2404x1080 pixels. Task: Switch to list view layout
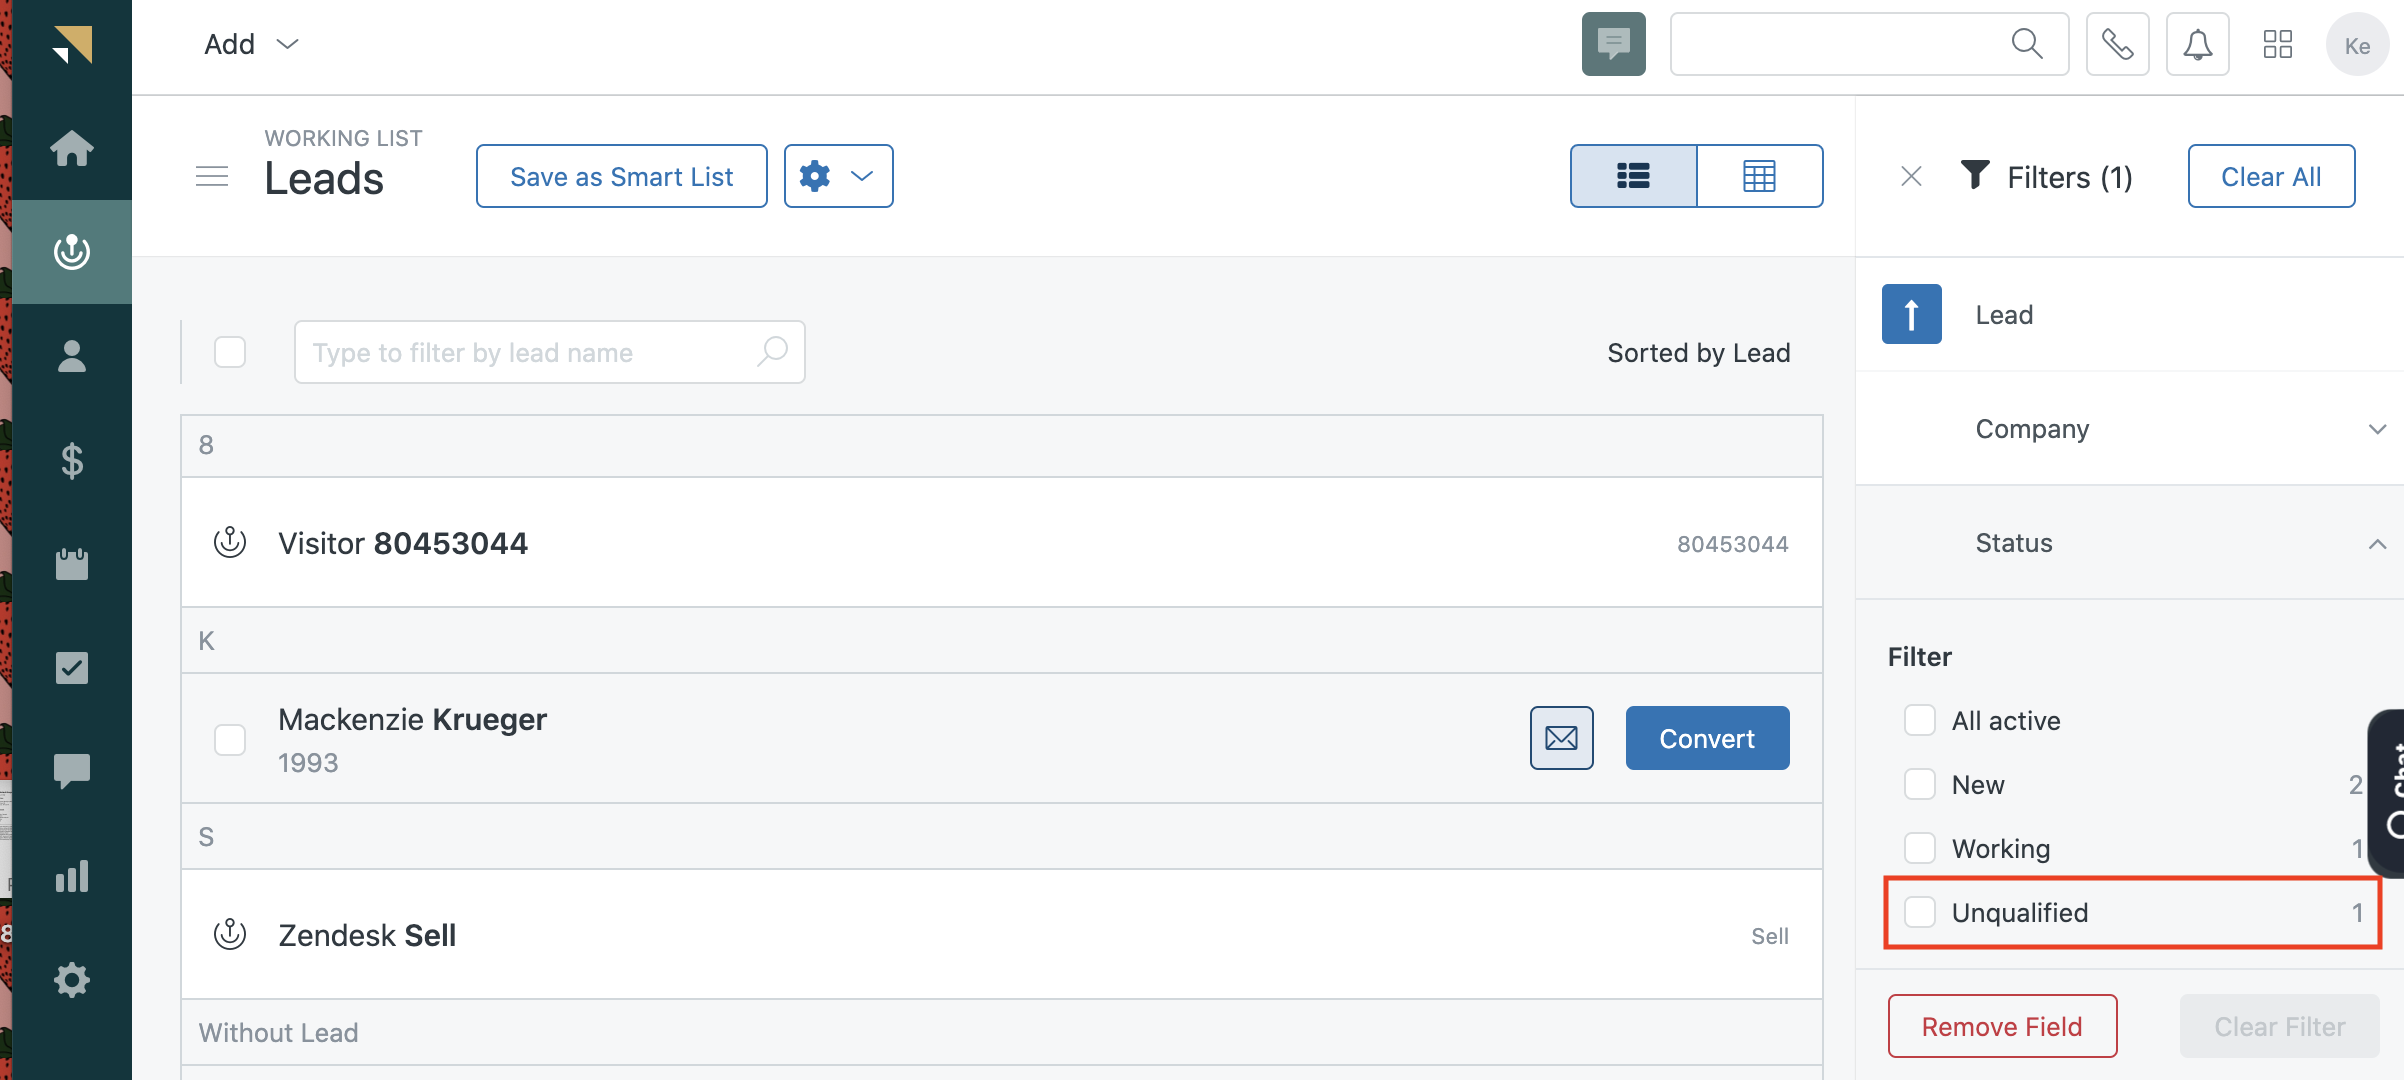coord(1633,175)
